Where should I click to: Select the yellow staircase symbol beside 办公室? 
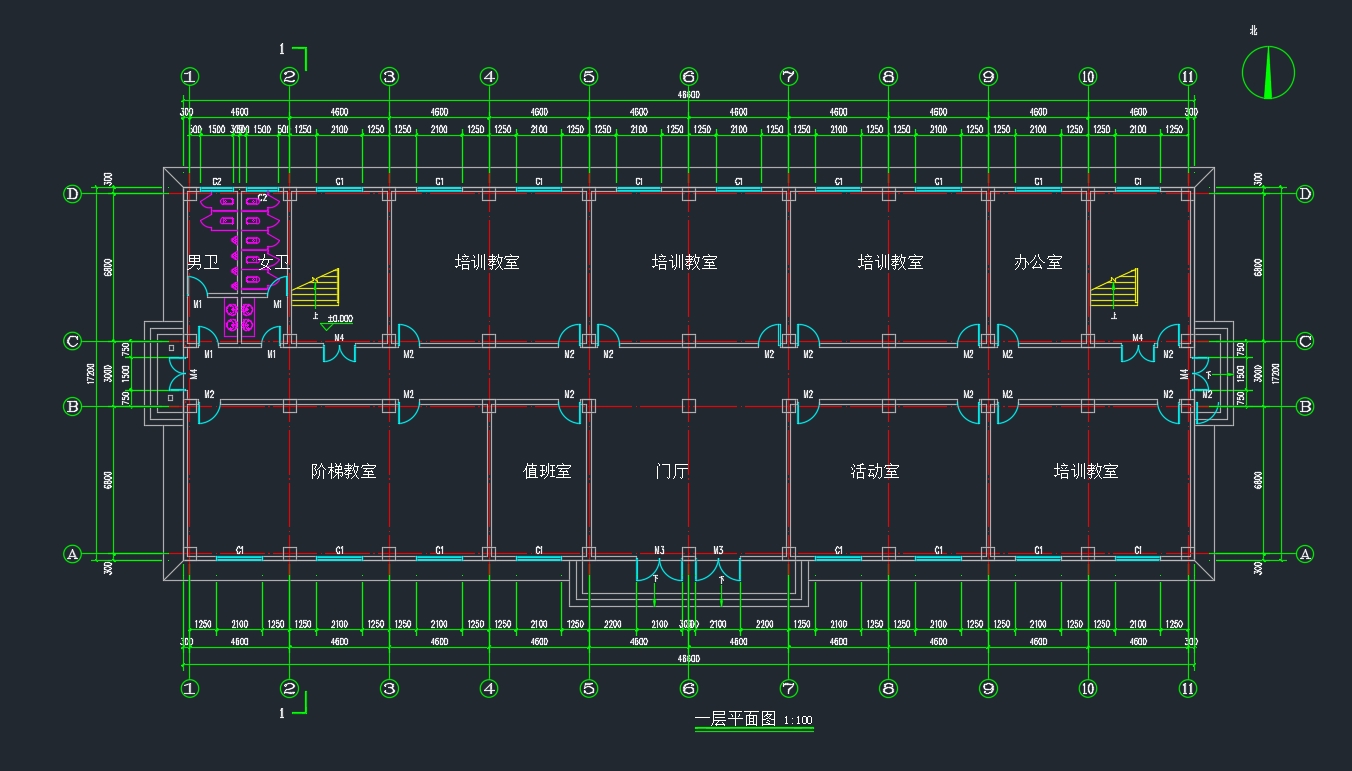tap(1114, 288)
